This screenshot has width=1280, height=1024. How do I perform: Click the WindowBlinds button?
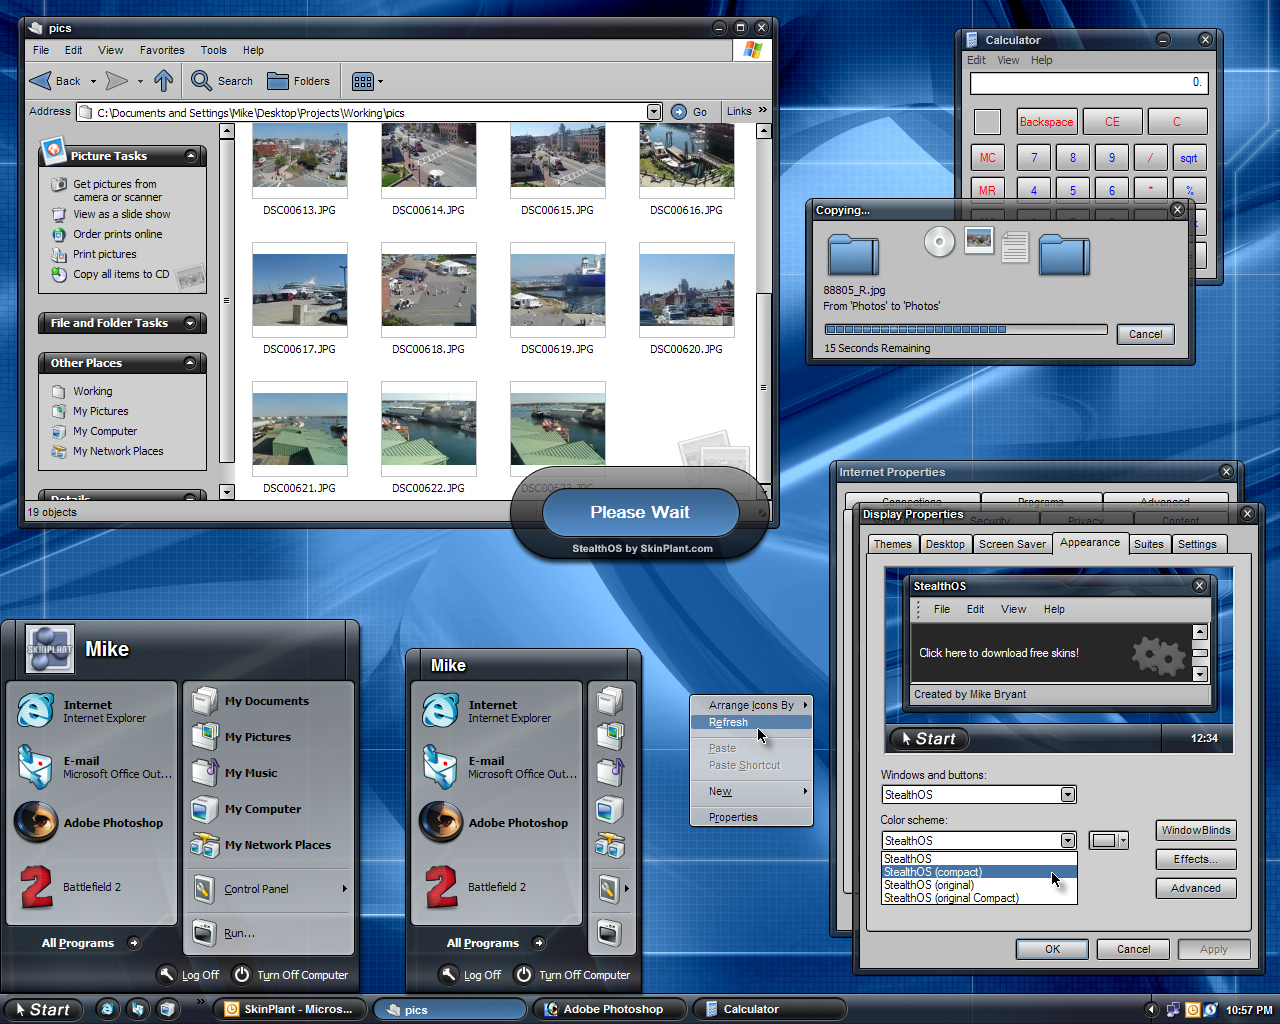coord(1196,830)
